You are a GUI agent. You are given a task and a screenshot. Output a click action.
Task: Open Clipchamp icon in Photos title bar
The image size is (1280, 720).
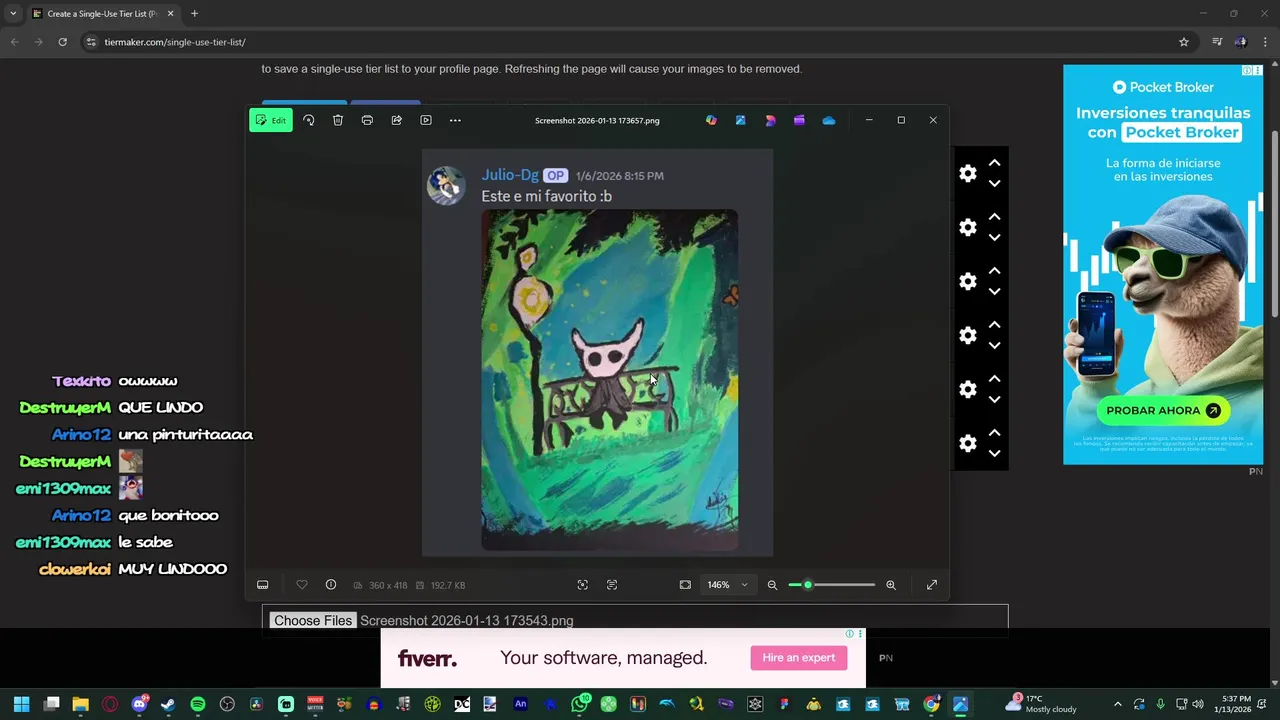799,120
